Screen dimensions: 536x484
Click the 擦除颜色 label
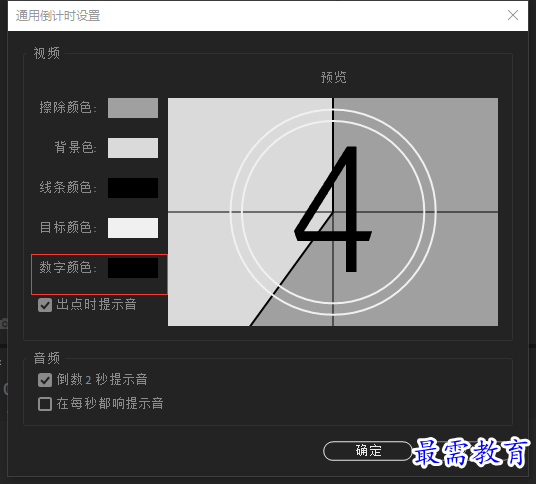(x=68, y=108)
